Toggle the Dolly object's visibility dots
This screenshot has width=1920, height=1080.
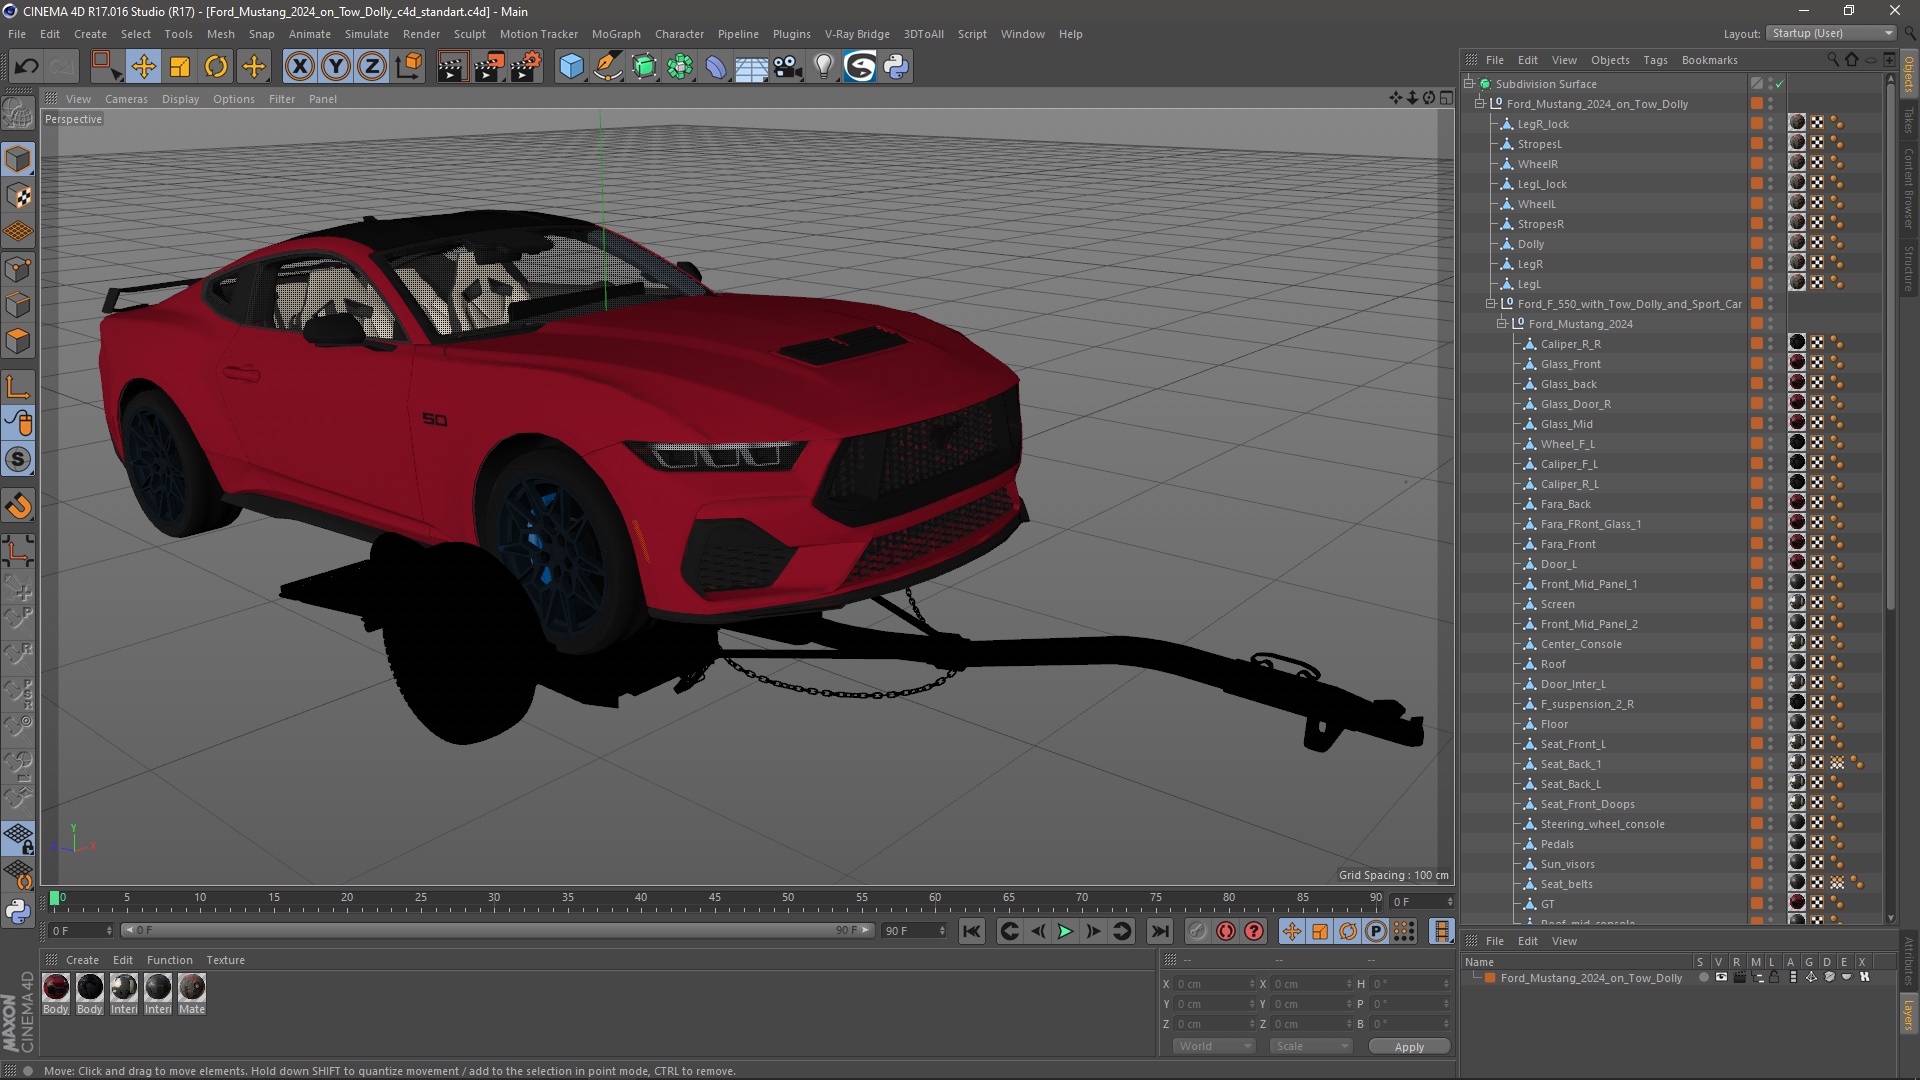point(1770,244)
